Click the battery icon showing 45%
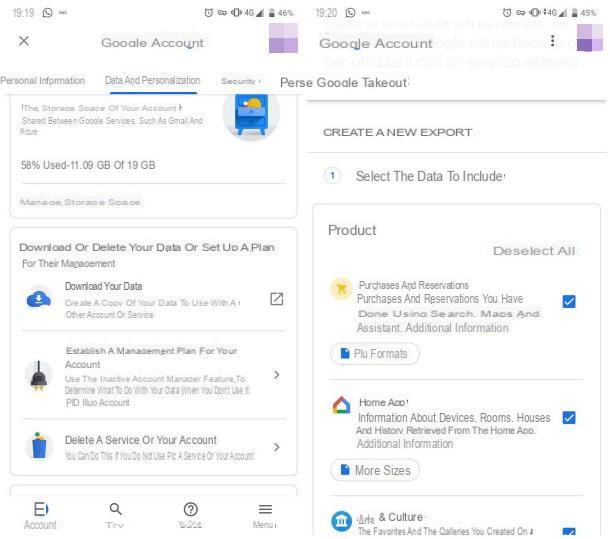Viewport: 610px width, 539px height. [x=574, y=13]
